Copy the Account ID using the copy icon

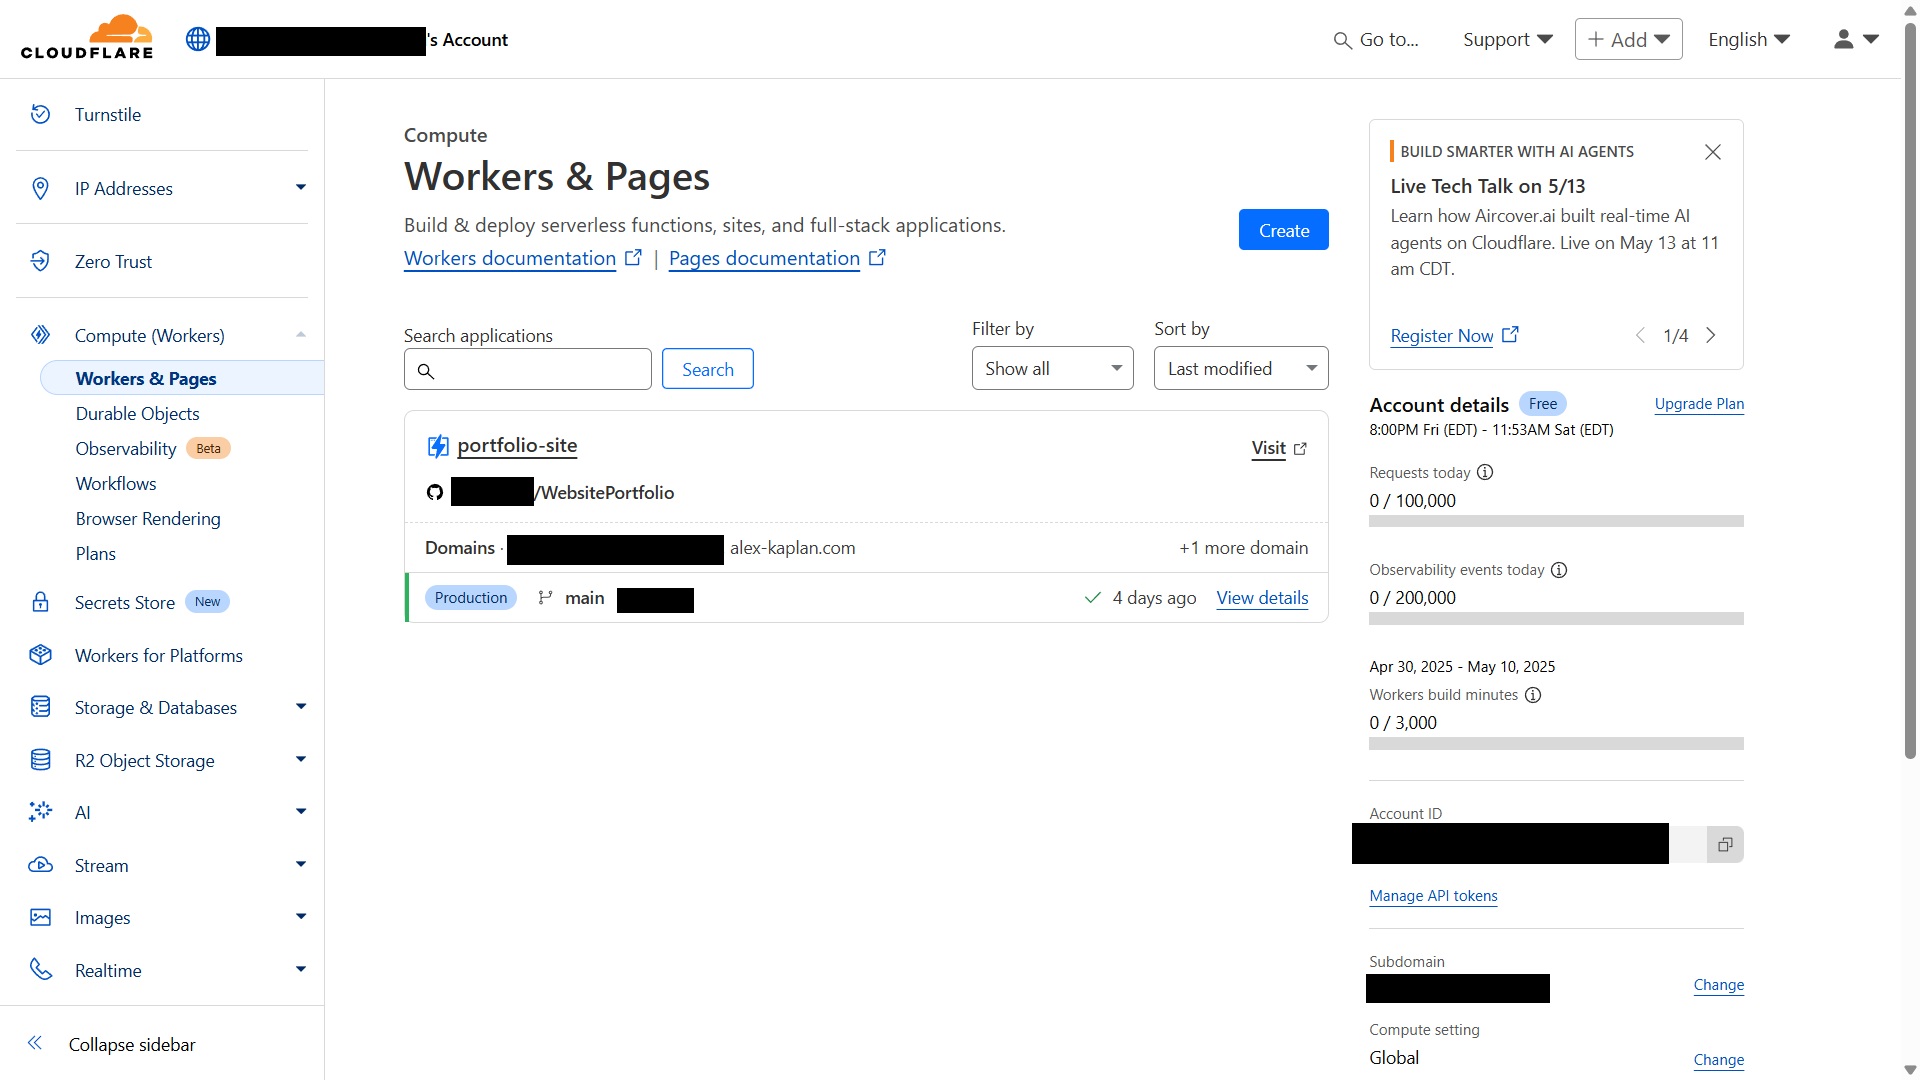[1725, 844]
